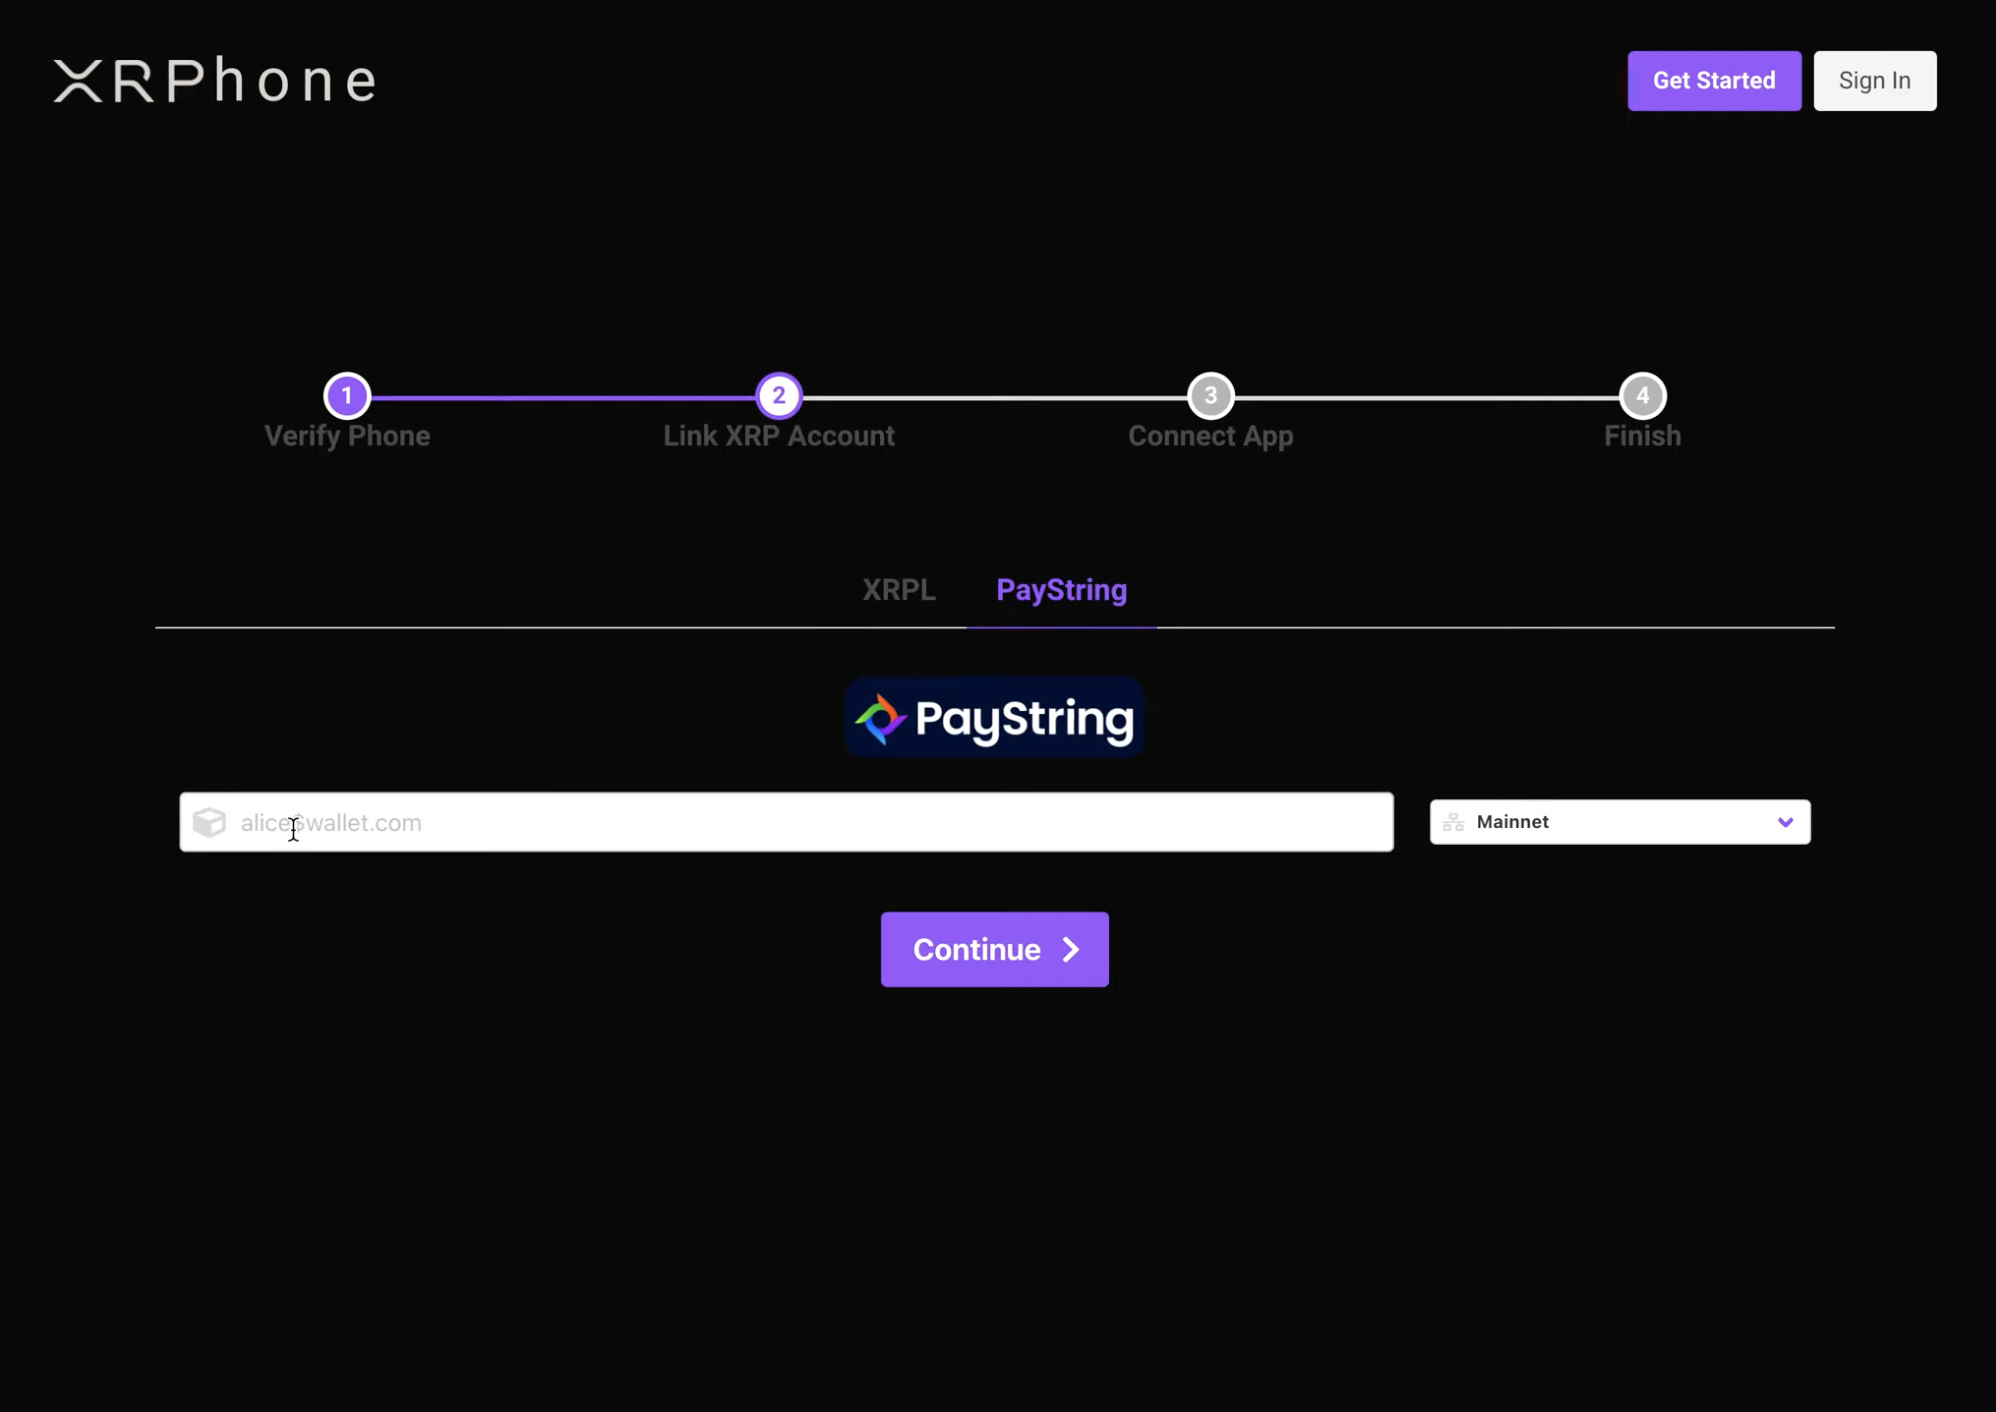The image size is (1996, 1412).
Task: Click the network icon beside Mainnet
Action: pos(1453,822)
